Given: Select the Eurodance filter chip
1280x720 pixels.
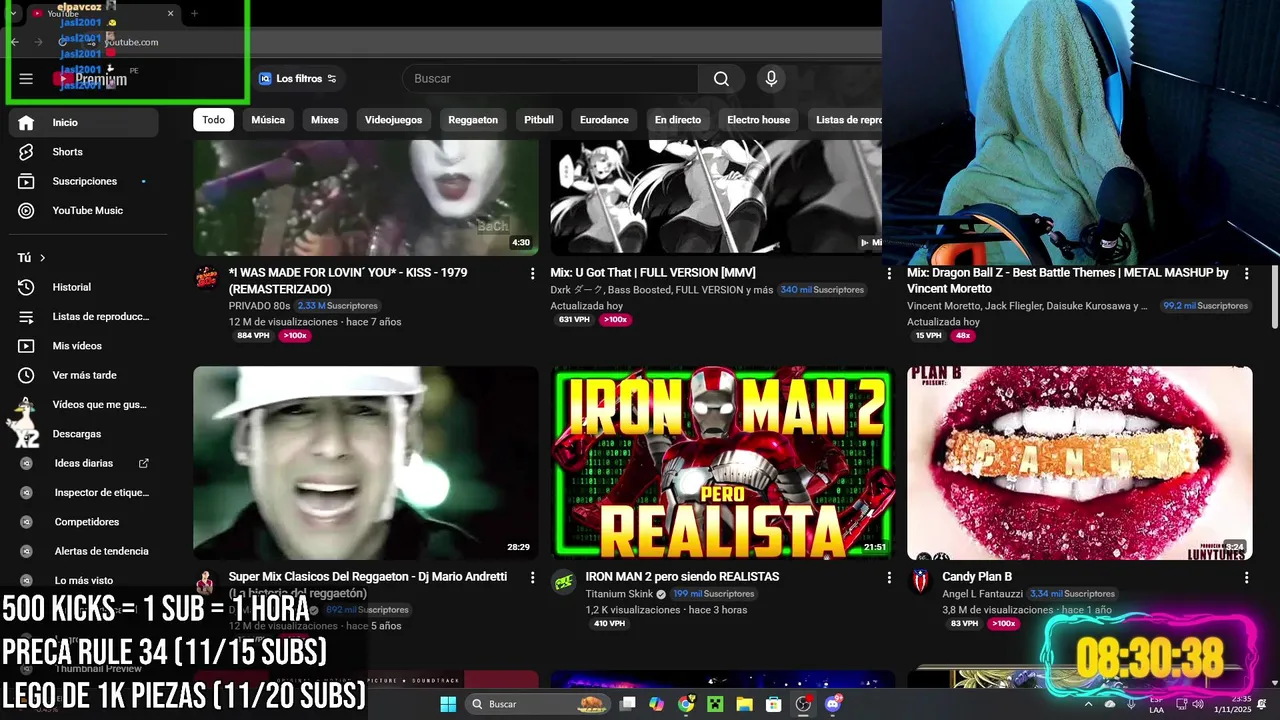Looking at the screenshot, I should click(x=605, y=120).
